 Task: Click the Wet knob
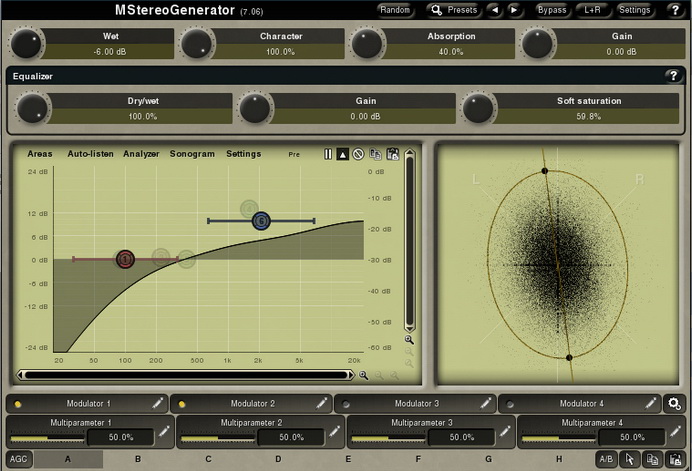coord(26,44)
